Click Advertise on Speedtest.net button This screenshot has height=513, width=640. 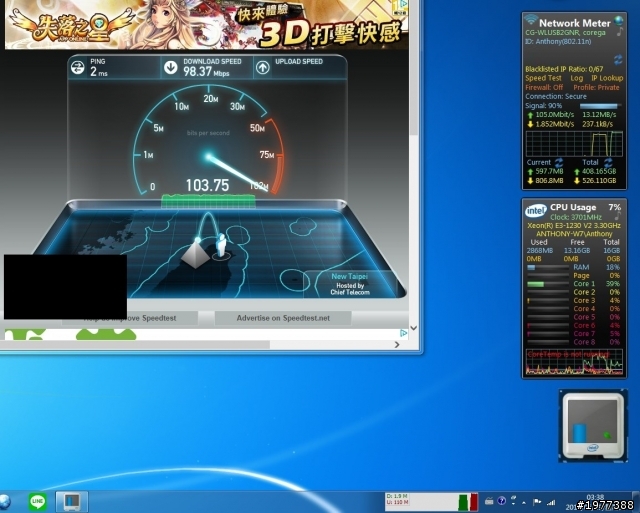click(x=283, y=318)
